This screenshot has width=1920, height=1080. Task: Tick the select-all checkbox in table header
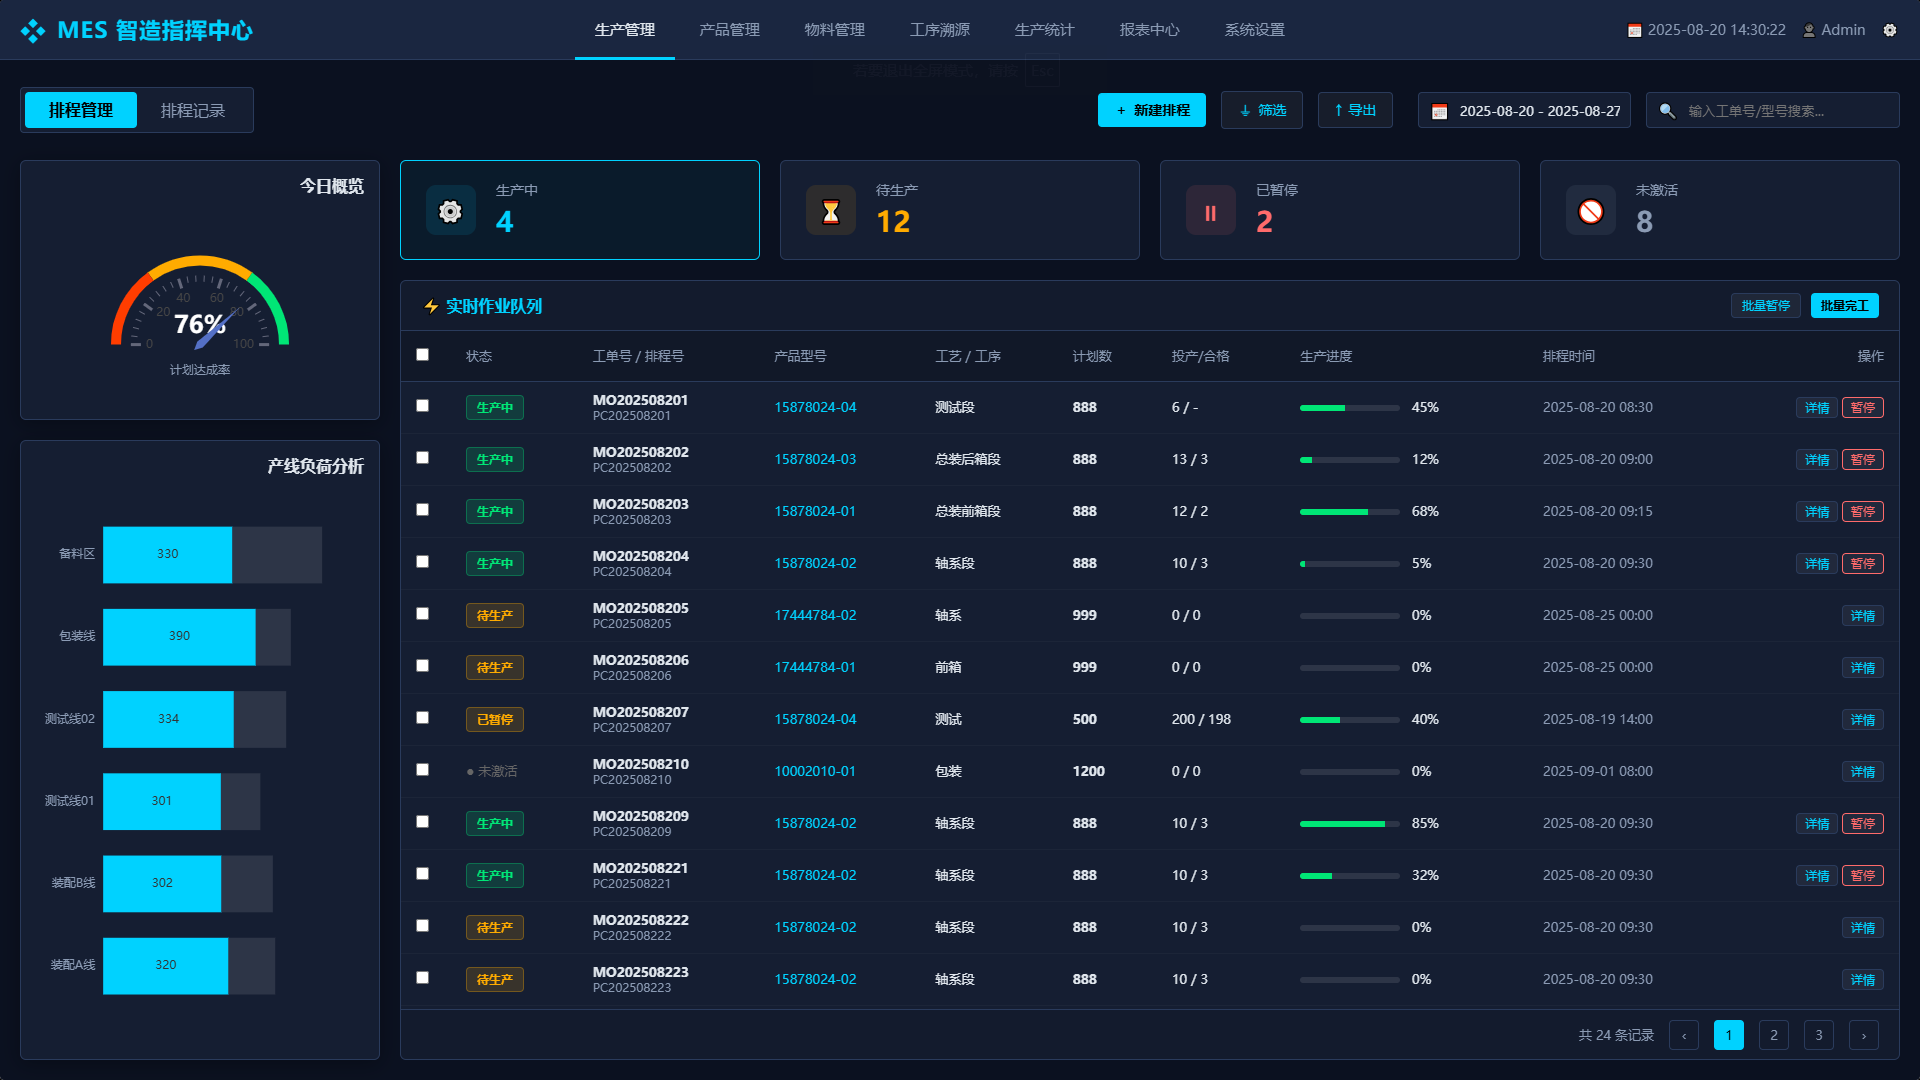(x=422, y=355)
